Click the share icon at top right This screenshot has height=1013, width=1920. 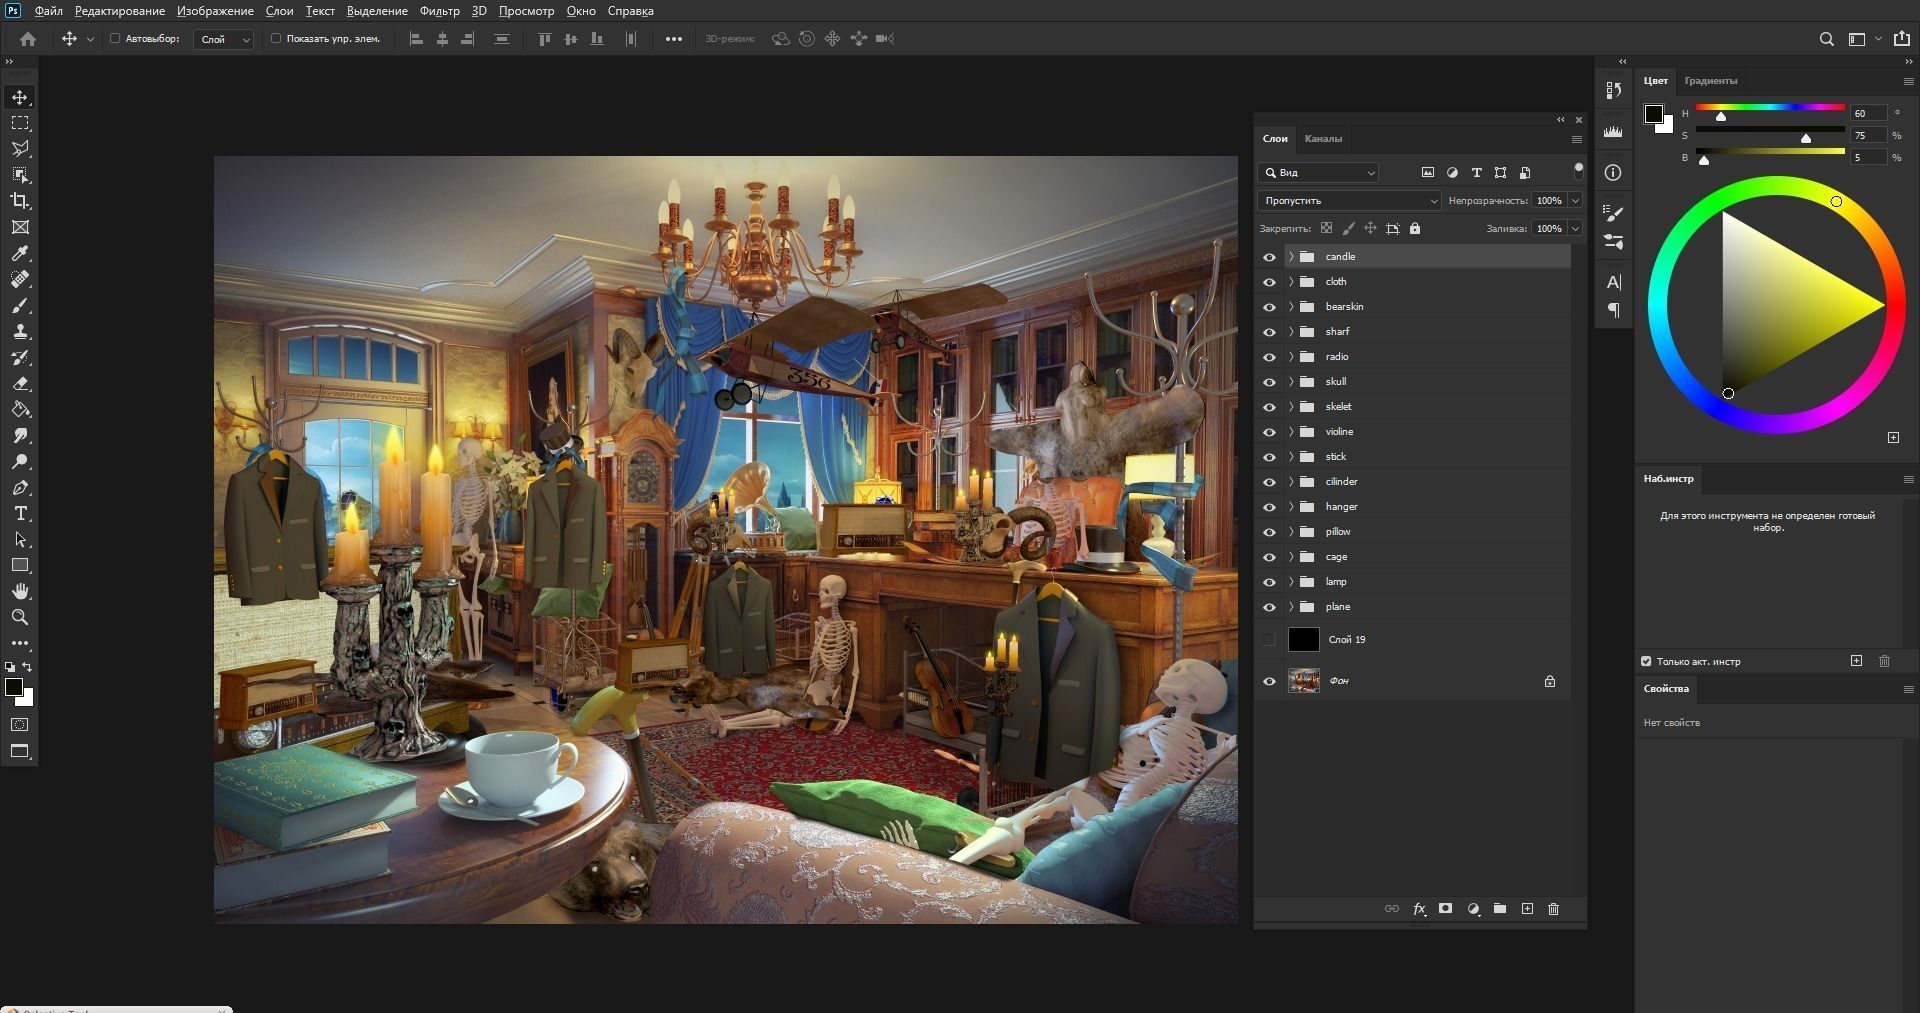click(1901, 38)
